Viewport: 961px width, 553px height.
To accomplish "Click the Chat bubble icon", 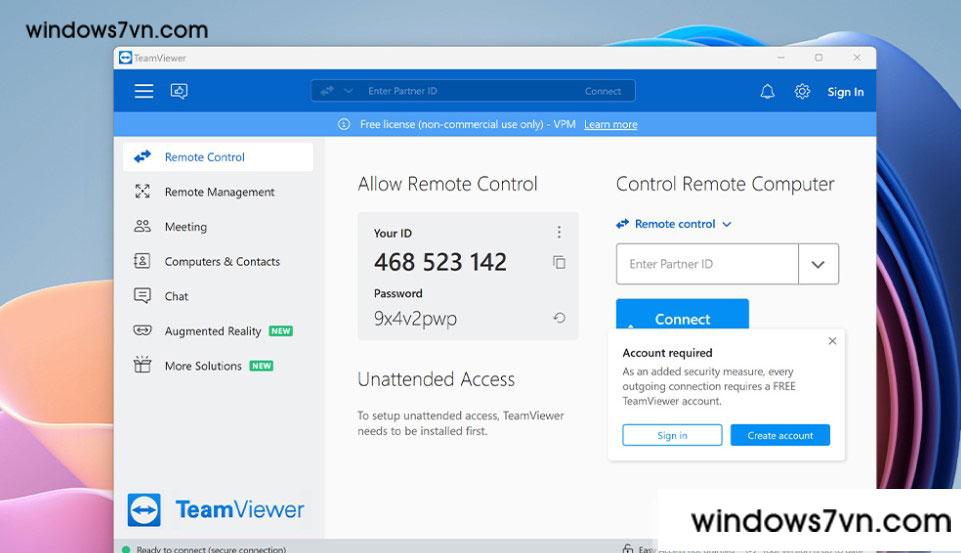I will click(x=142, y=296).
